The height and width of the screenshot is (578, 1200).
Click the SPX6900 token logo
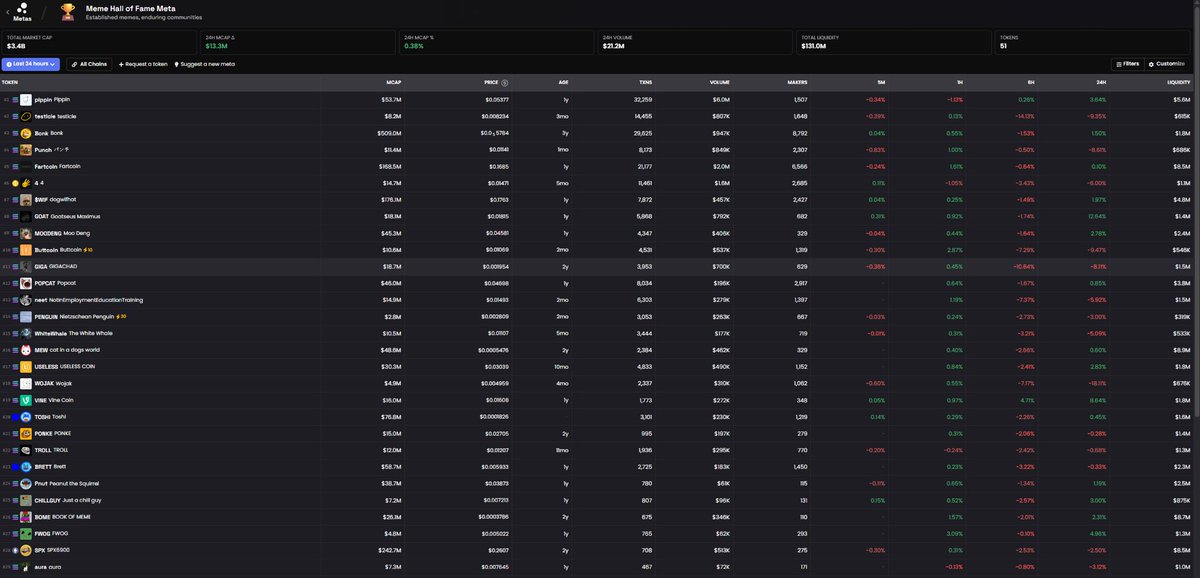[26, 550]
